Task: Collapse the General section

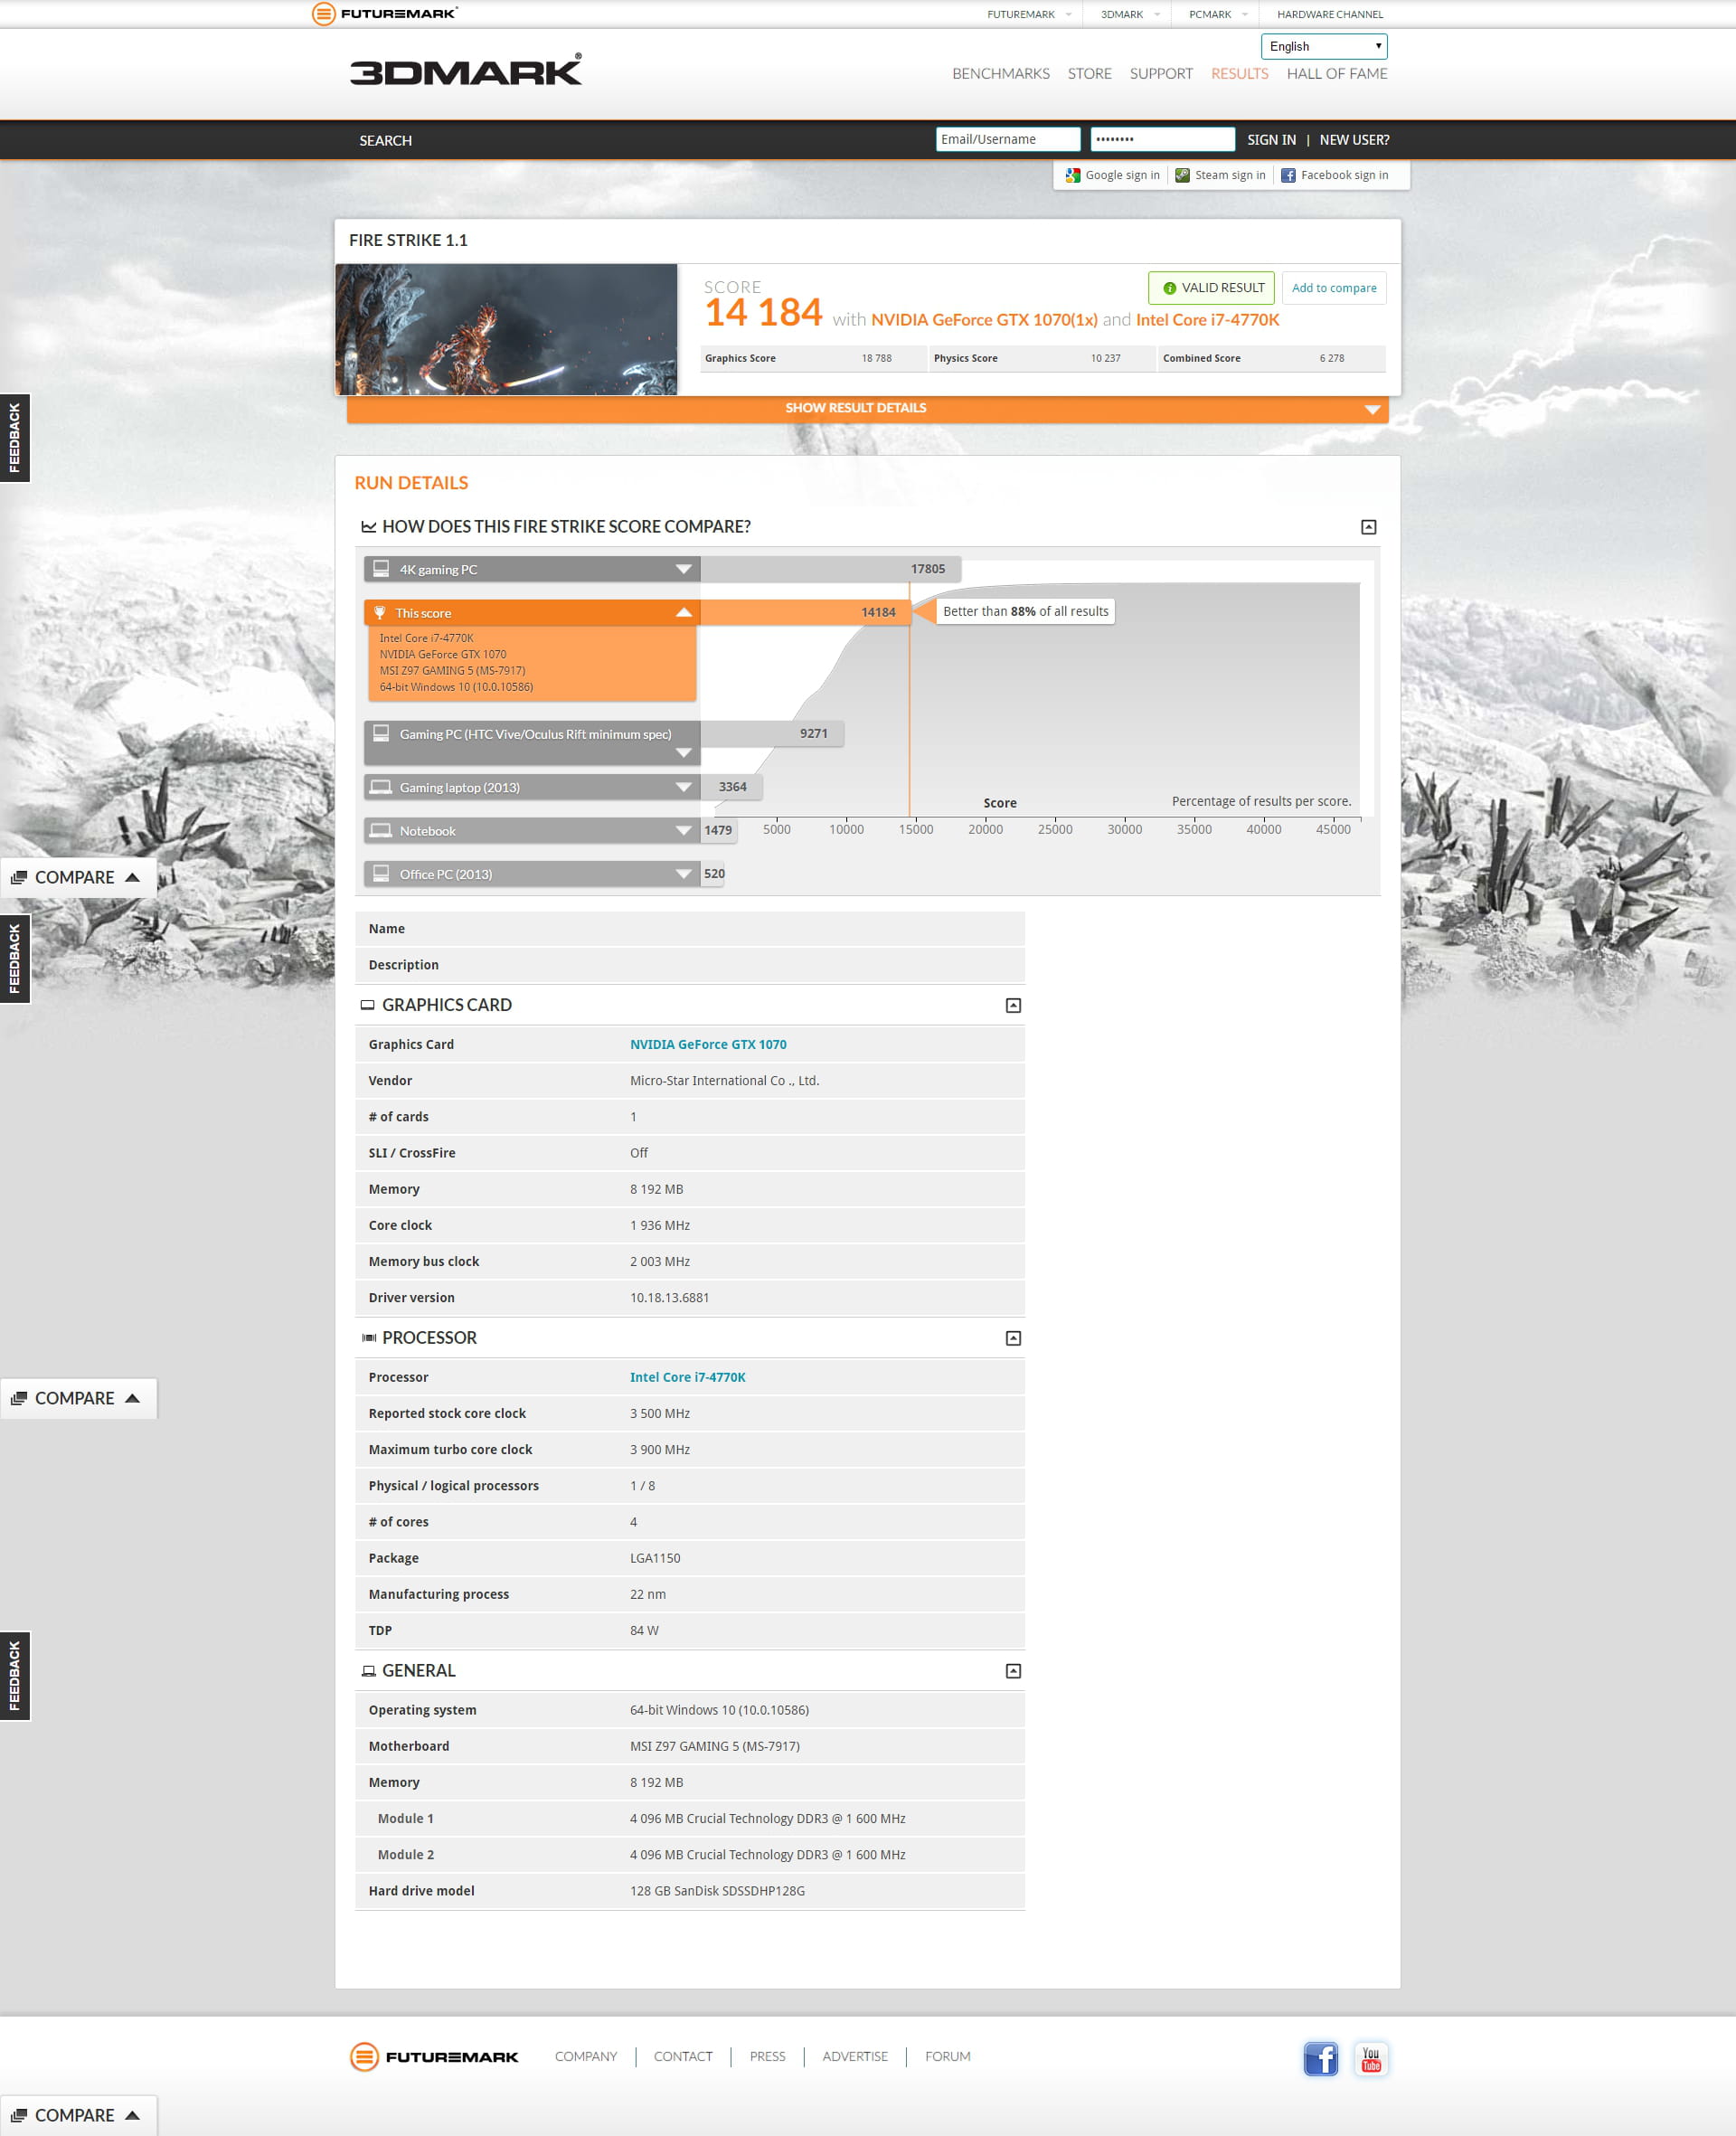Action: click(1013, 1671)
